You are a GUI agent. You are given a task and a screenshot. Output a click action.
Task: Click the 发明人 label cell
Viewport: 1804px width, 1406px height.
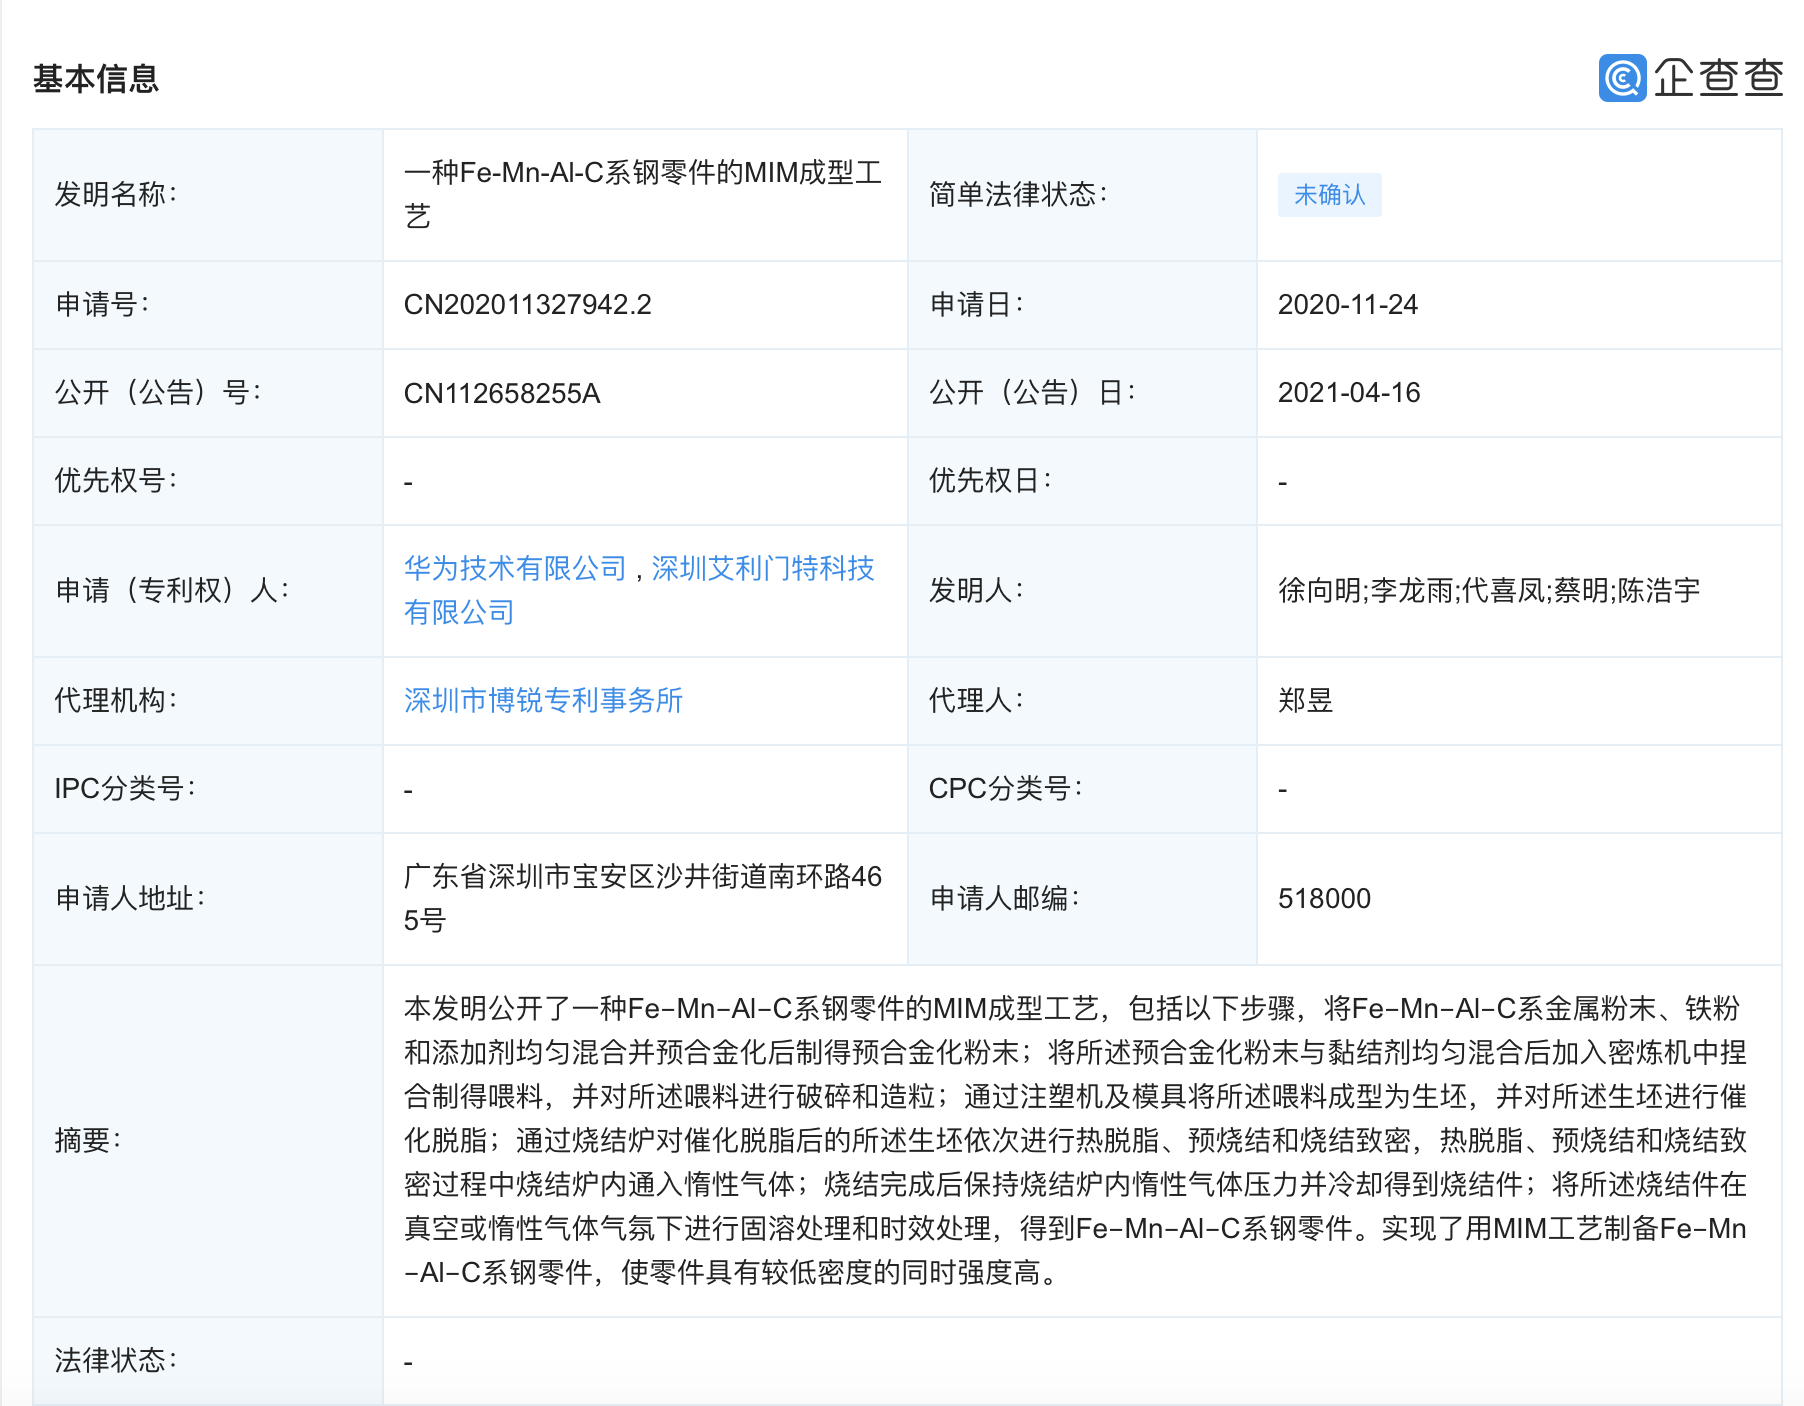1082,591
